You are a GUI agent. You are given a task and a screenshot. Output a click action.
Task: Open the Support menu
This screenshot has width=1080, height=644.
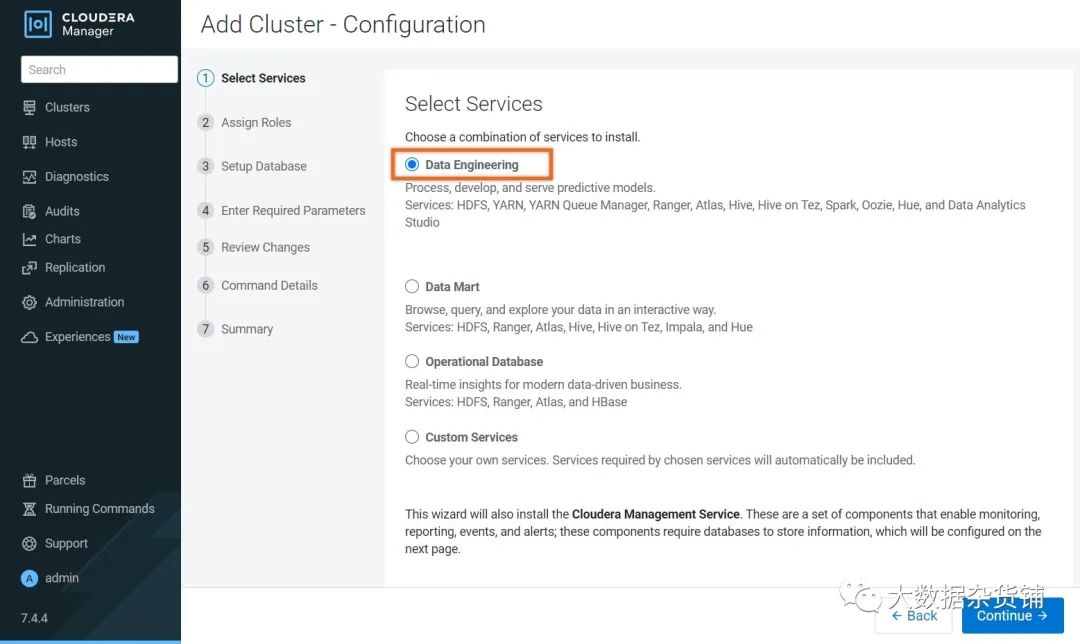[x=66, y=543]
